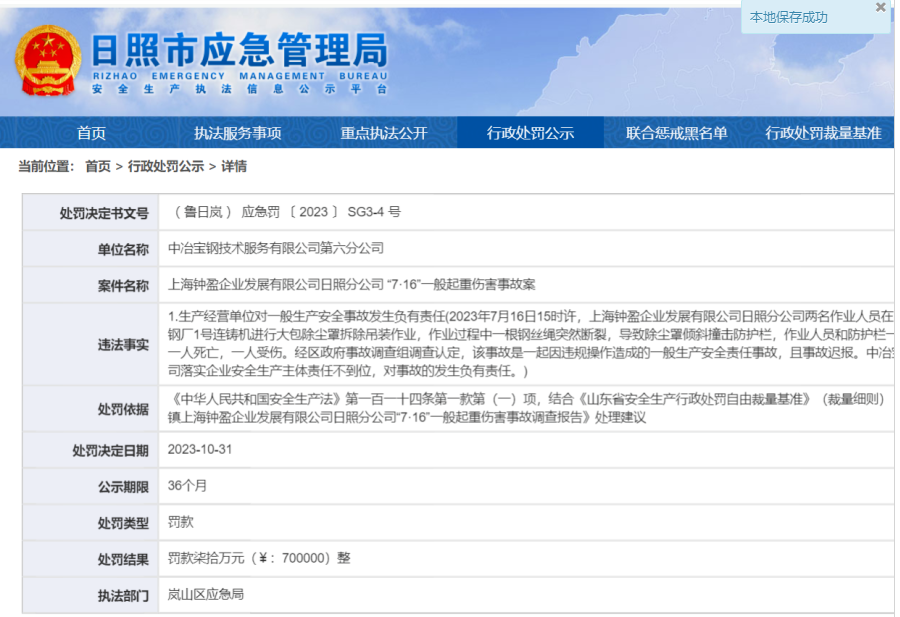The image size is (900, 617).
Task: Go to 首页 in the breadcrumb
Action: click(98, 166)
